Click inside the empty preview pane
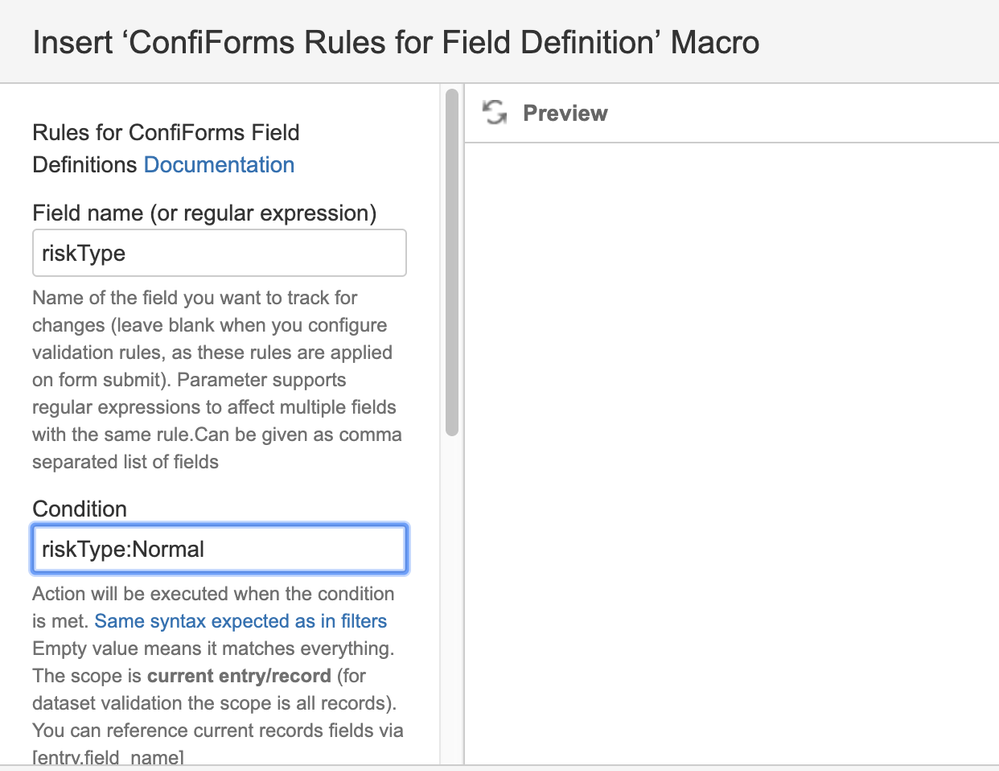This screenshot has width=999, height=771. tap(730, 450)
